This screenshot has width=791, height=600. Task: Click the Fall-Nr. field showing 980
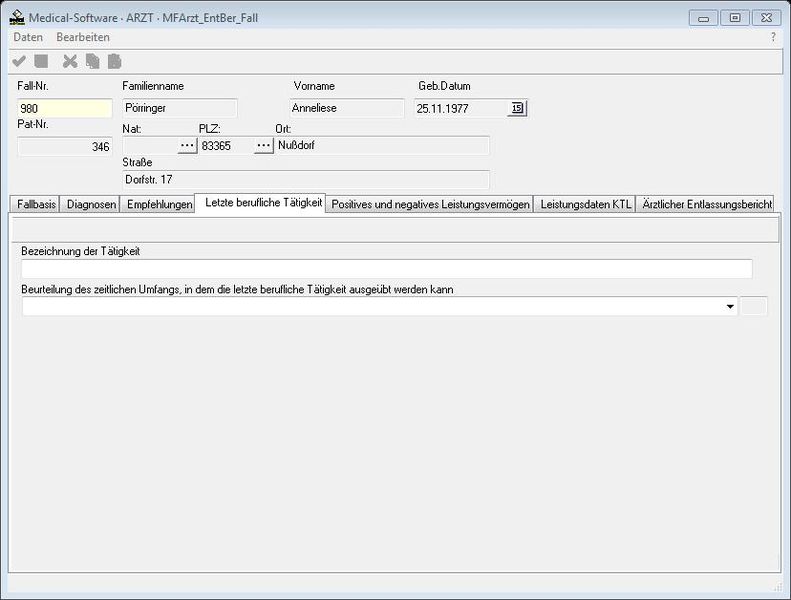[x=65, y=108]
